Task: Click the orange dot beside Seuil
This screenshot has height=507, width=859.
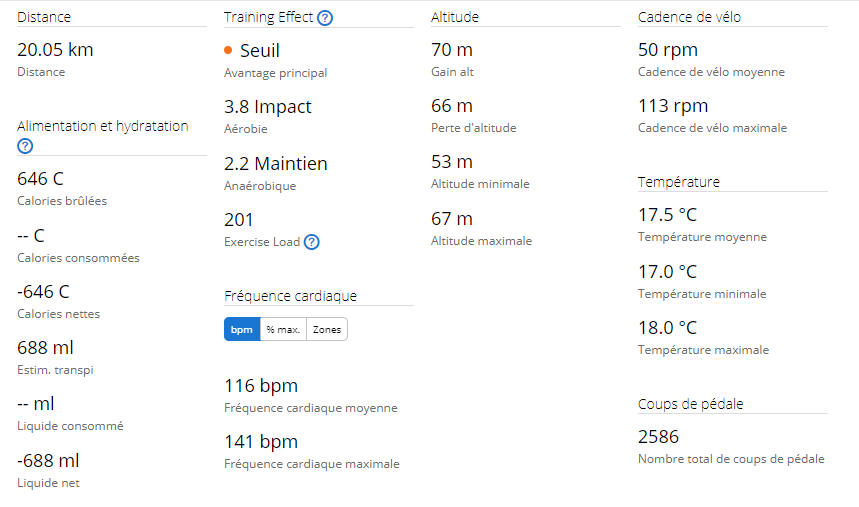Action: [228, 50]
